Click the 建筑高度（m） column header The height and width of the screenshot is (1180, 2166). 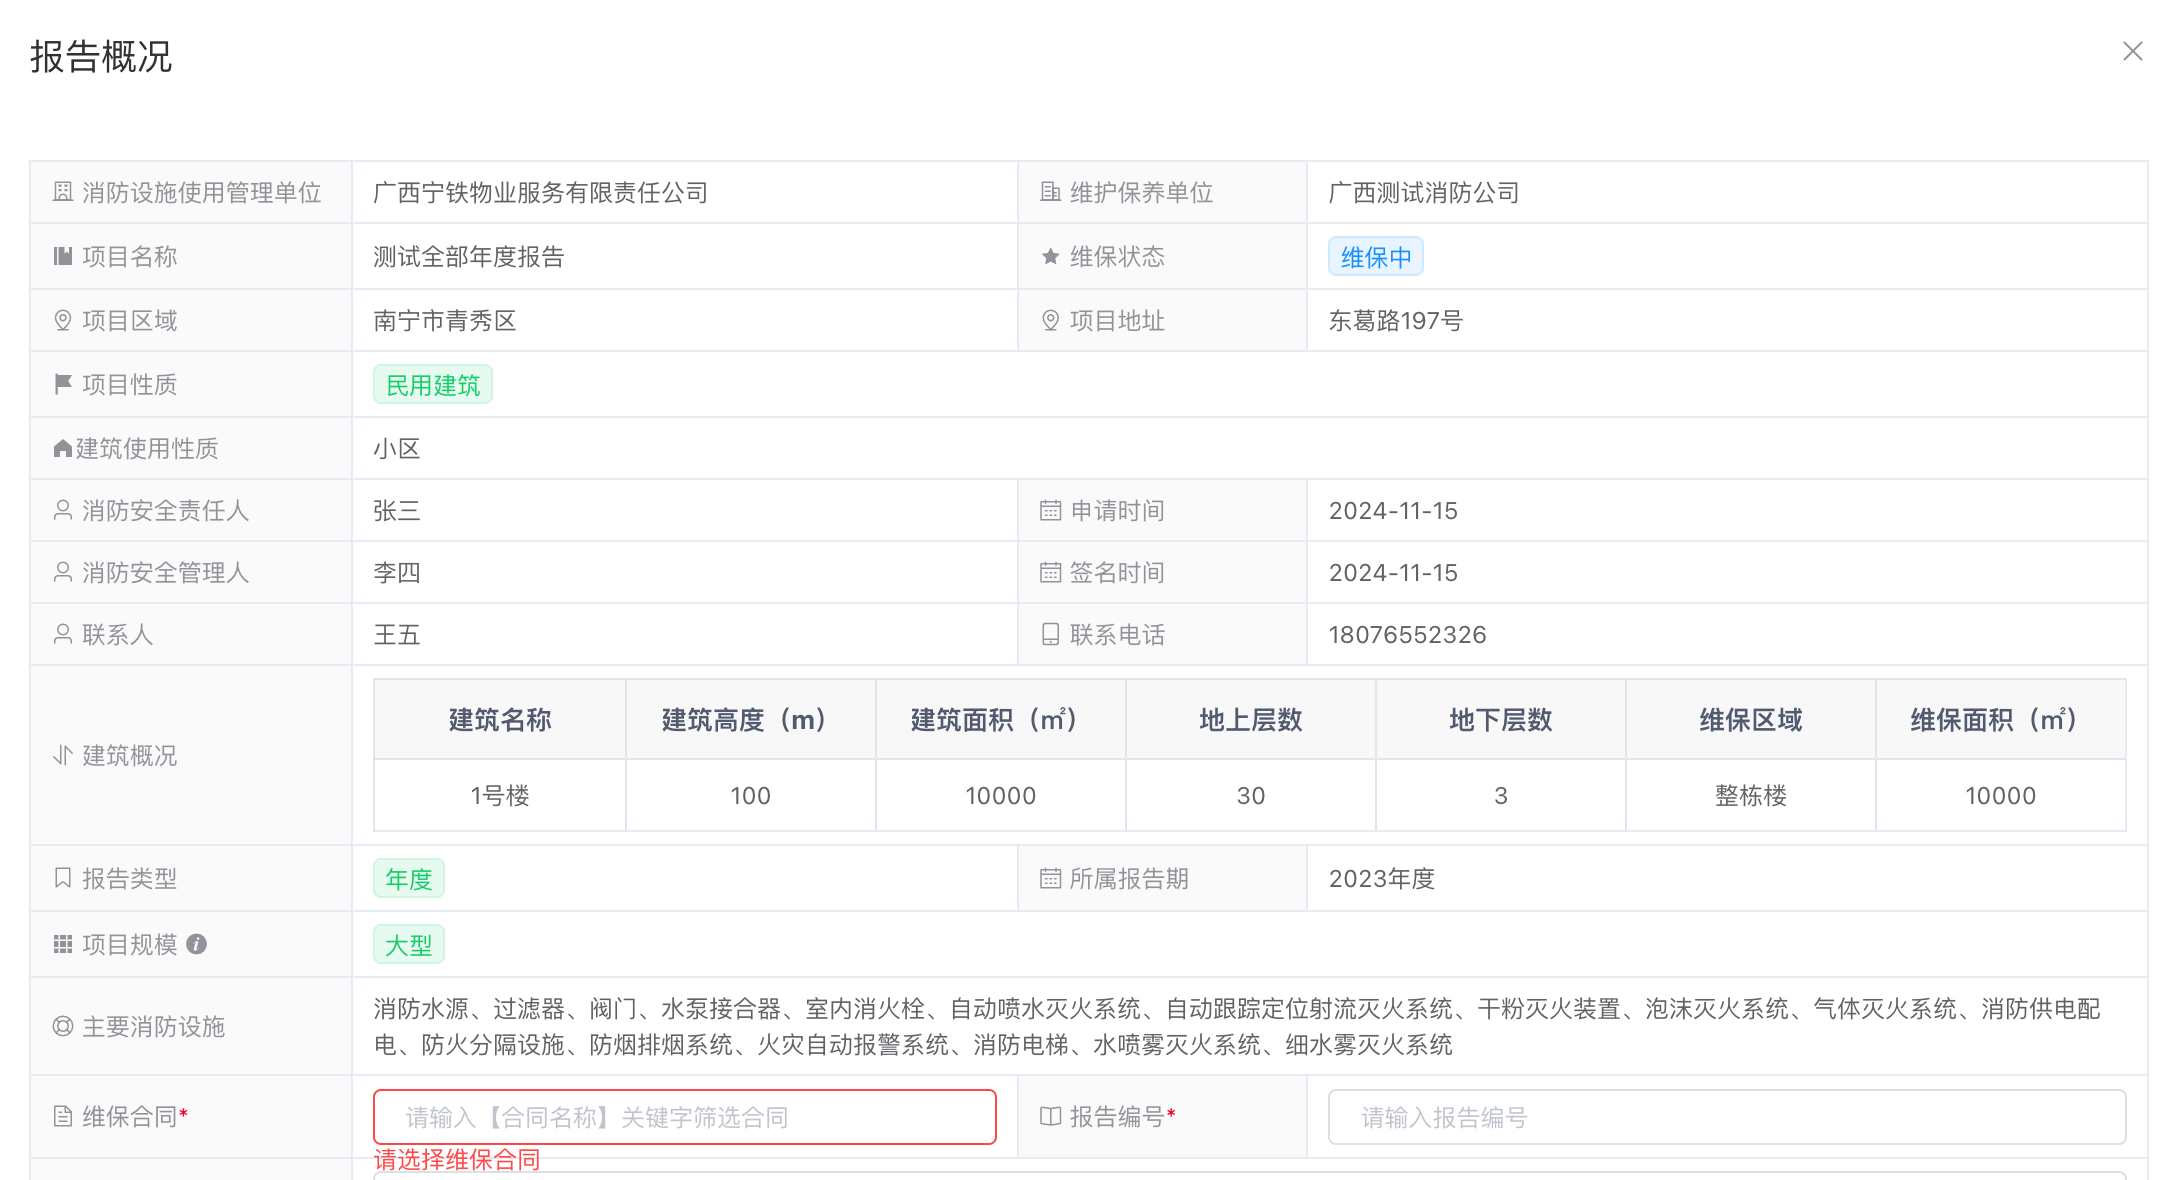click(x=750, y=719)
